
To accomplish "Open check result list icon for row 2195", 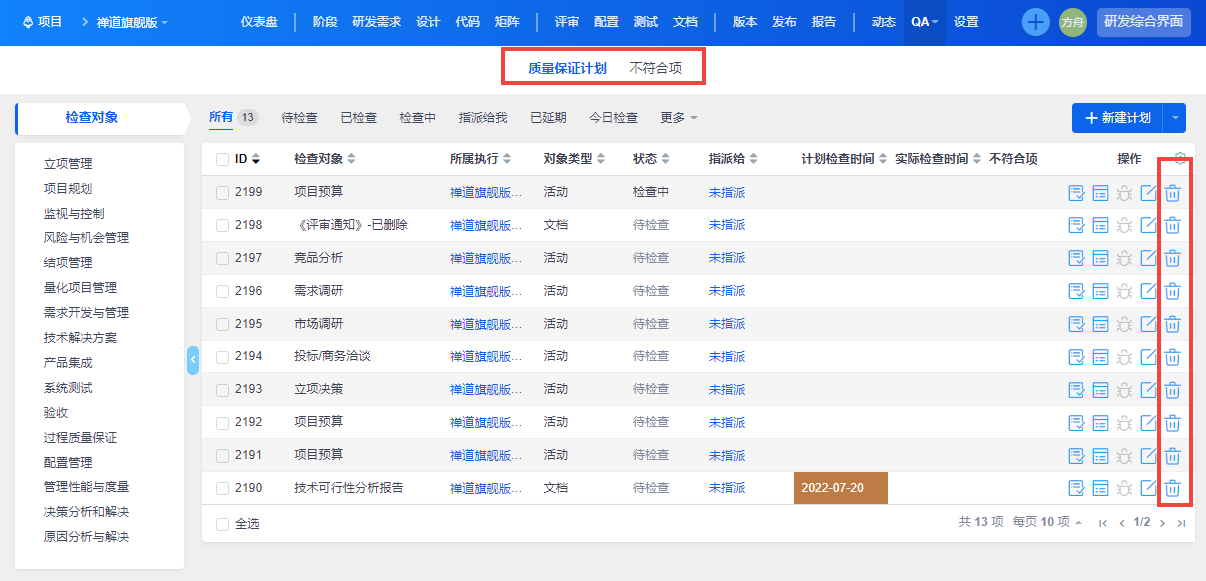I will pos(1100,324).
